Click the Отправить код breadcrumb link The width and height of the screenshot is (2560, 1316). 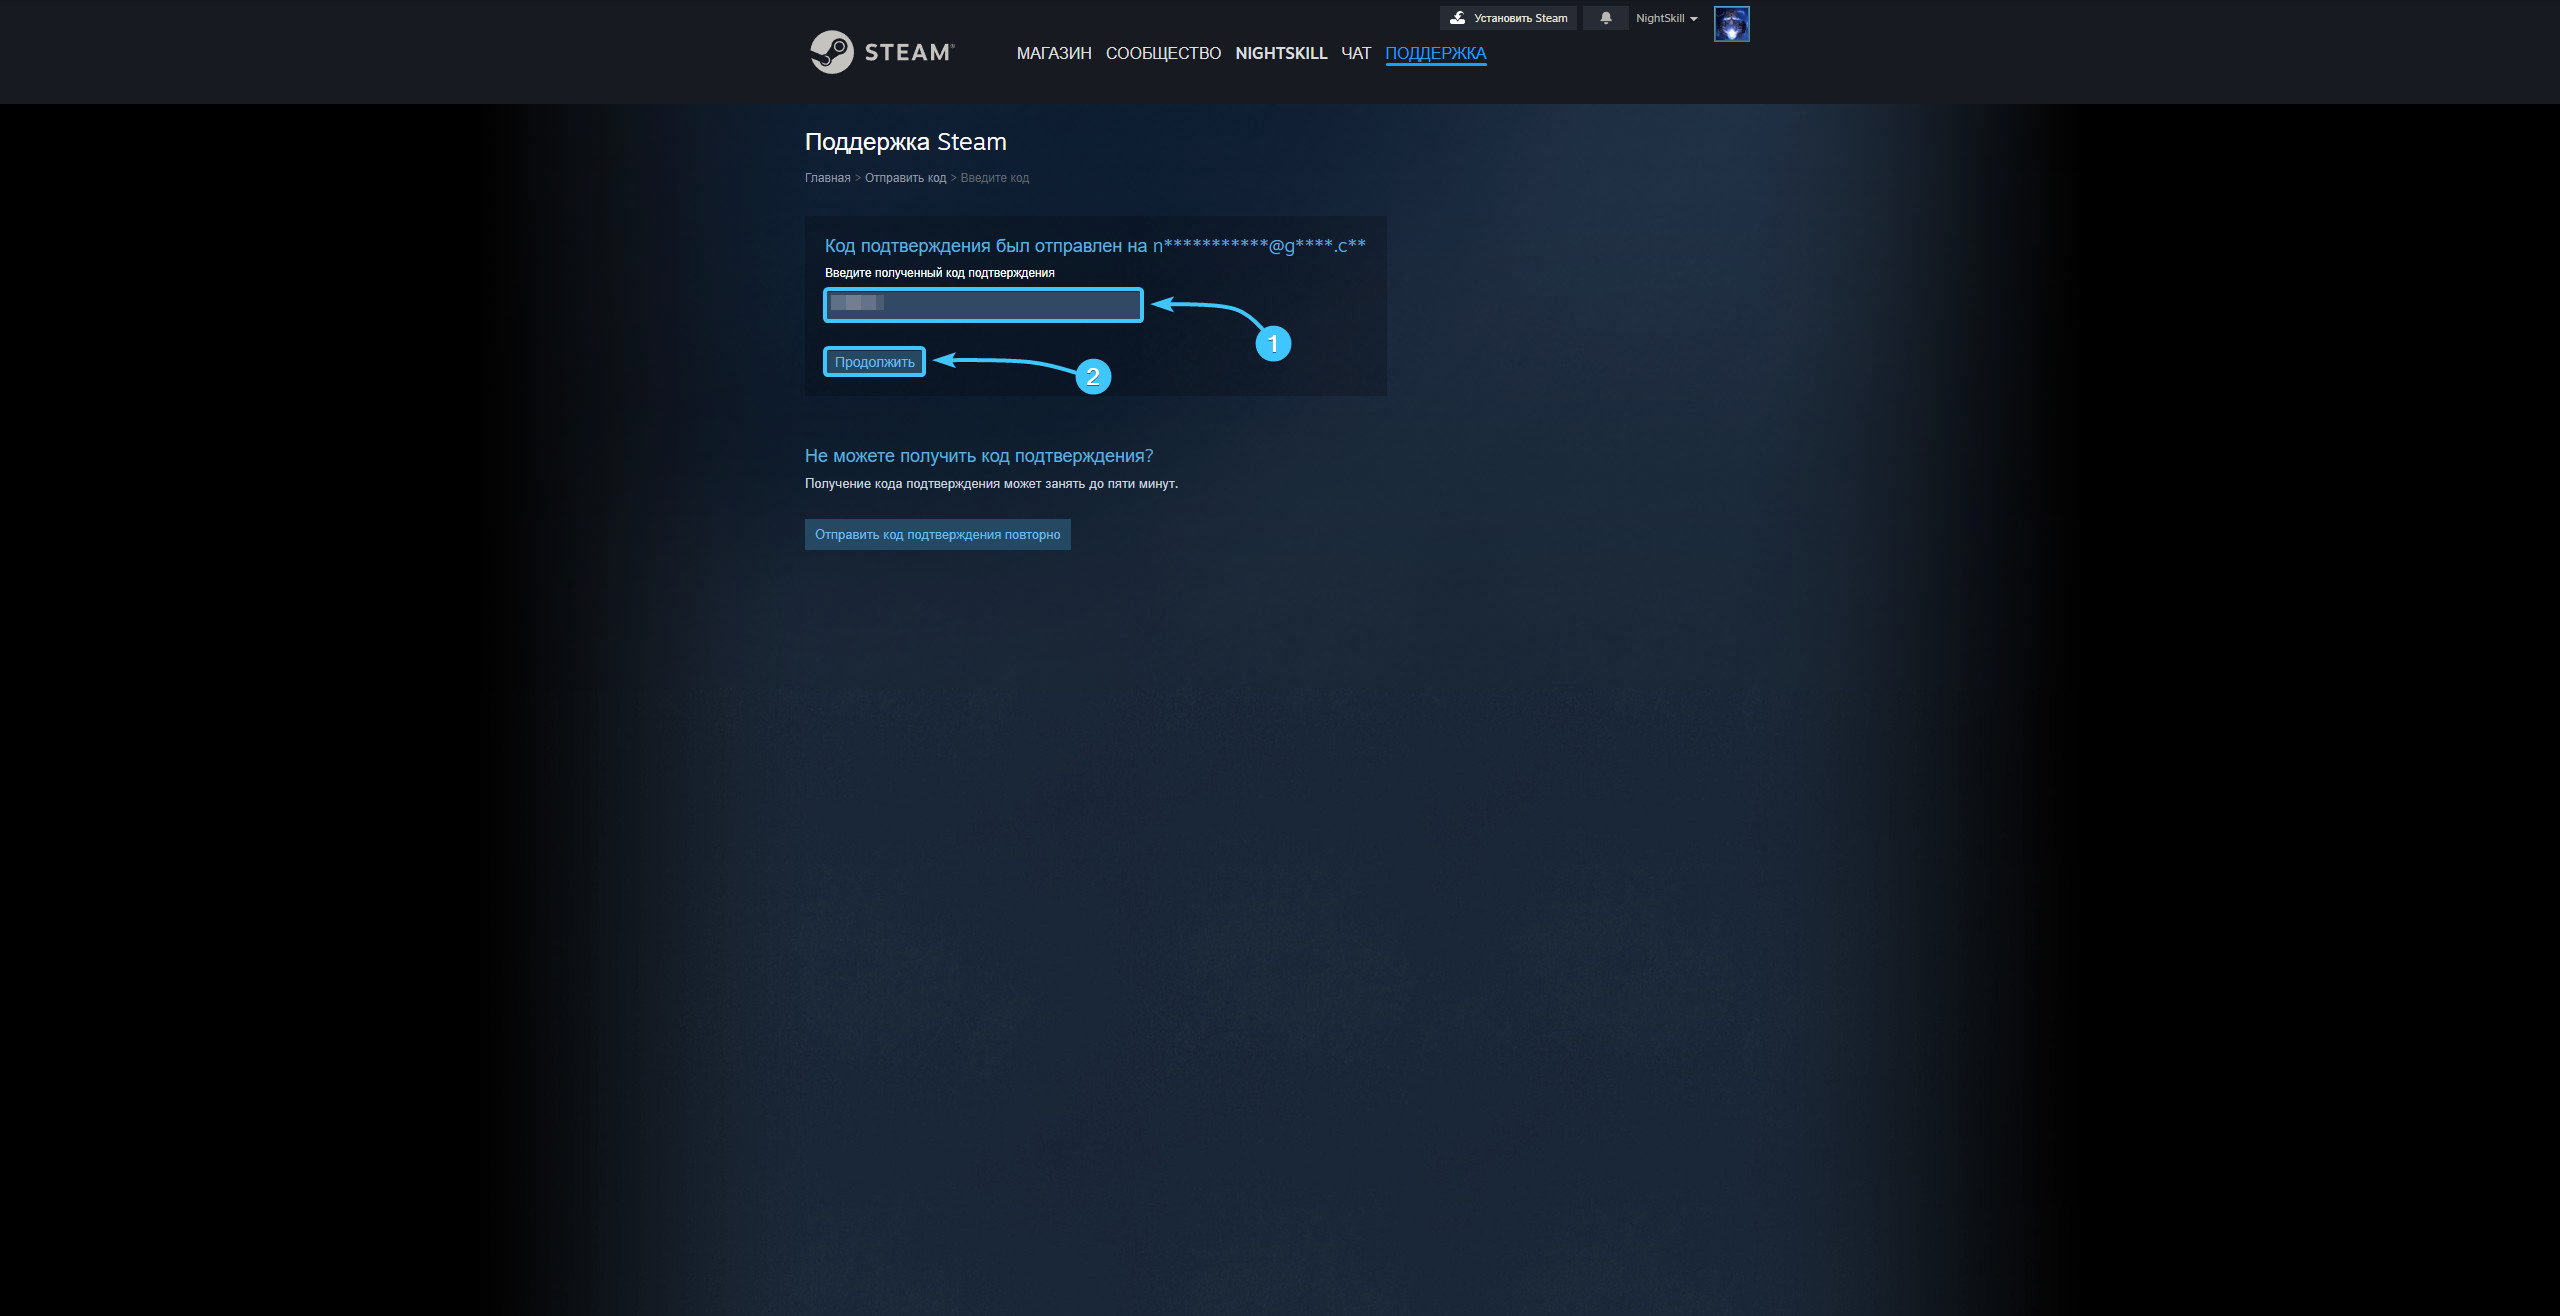905,178
